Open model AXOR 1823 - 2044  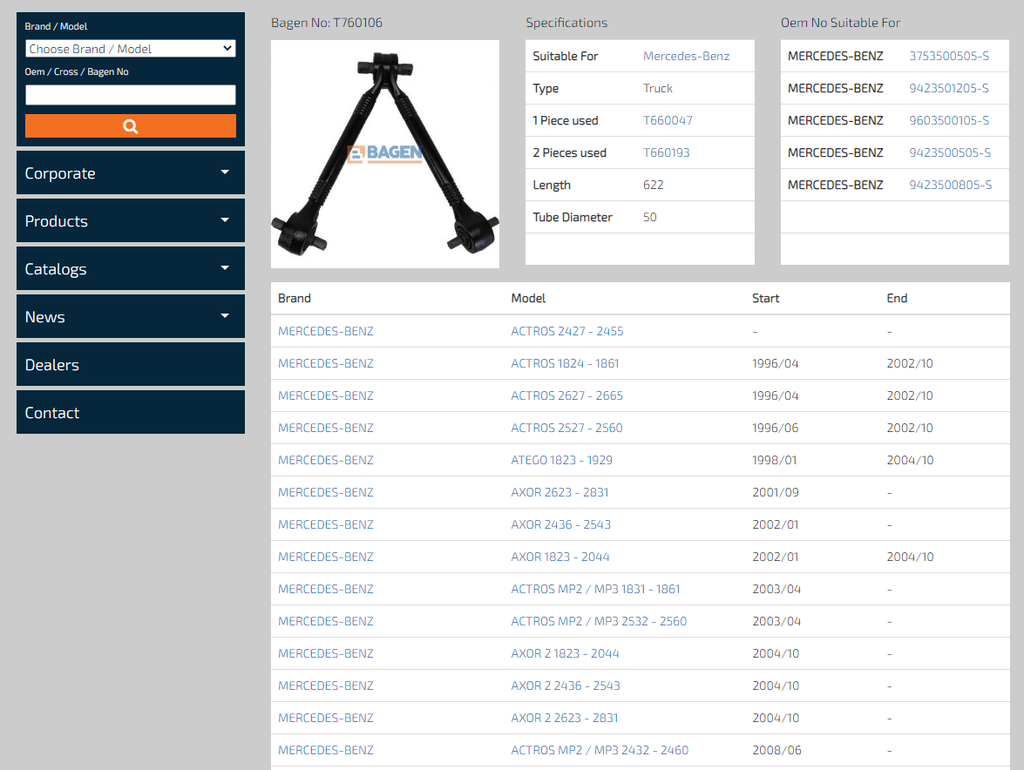coord(560,556)
